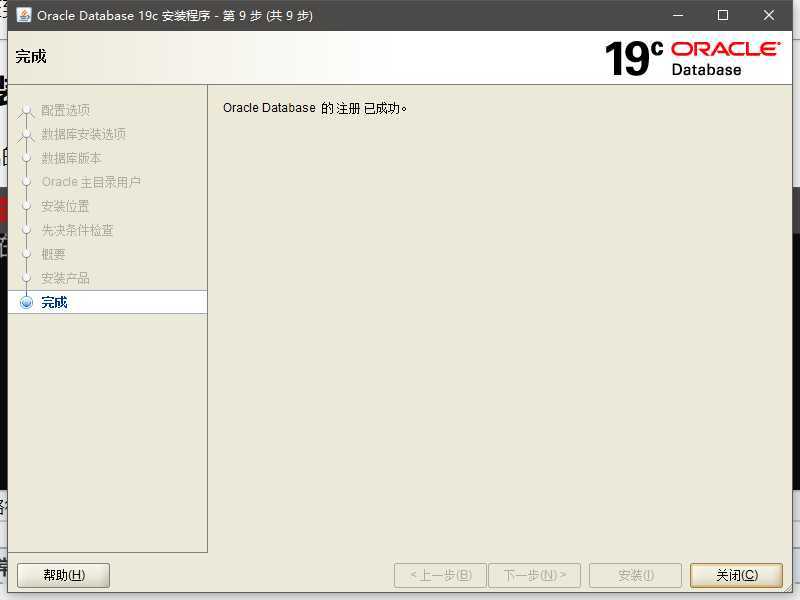Select the 数据库安装选项 step
Image resolution: width=800 pixels, height=600 pixels.
84,134
